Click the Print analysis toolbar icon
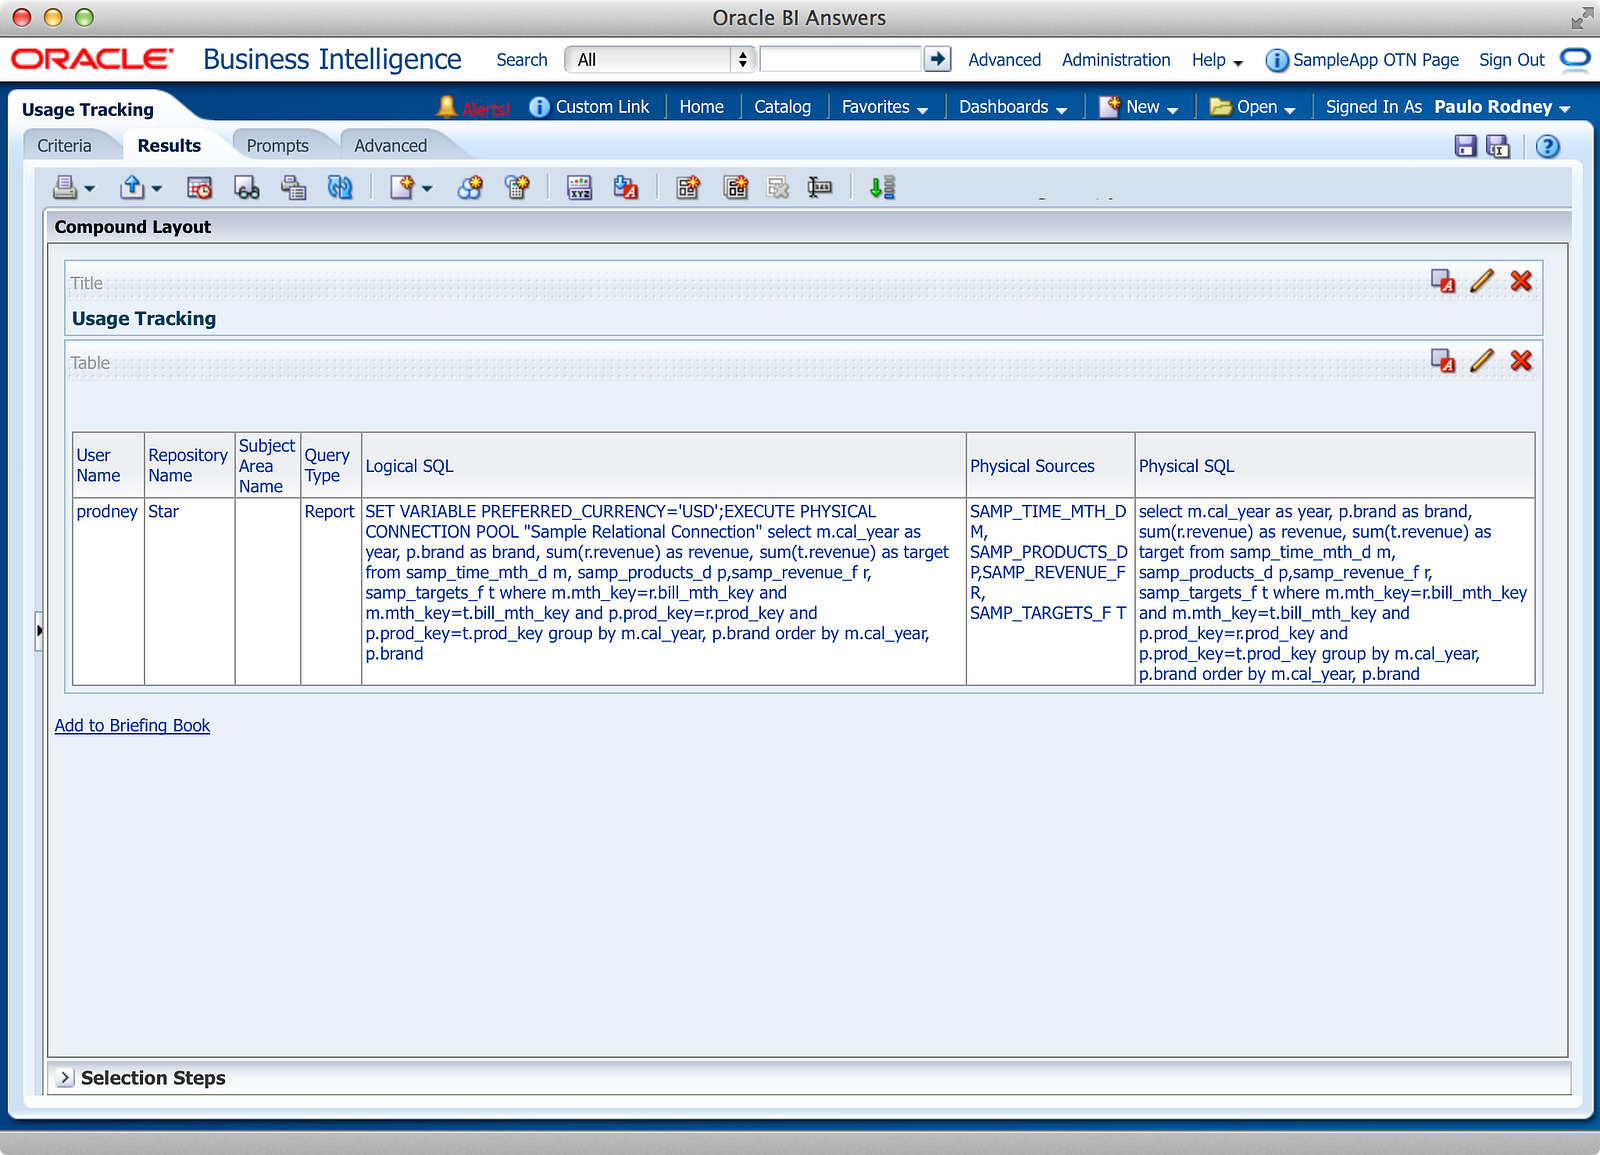 tap(66, 187)
